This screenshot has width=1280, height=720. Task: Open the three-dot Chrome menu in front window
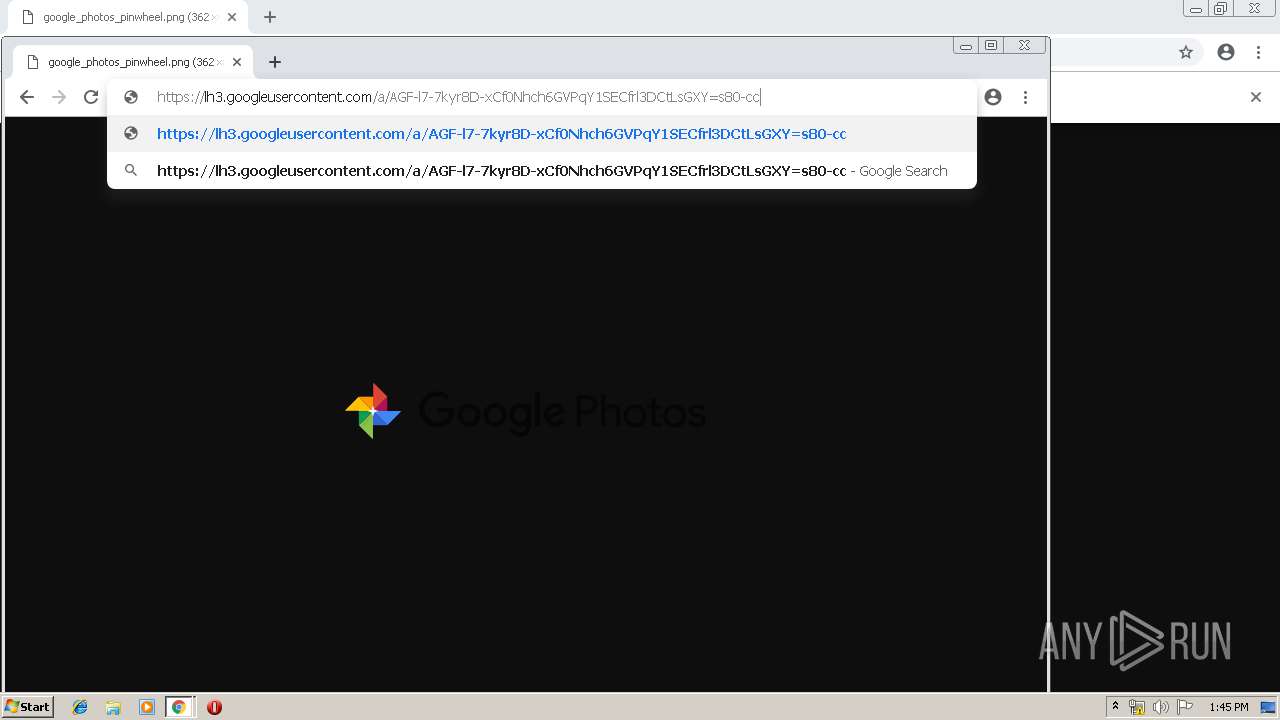[1025, 97]
